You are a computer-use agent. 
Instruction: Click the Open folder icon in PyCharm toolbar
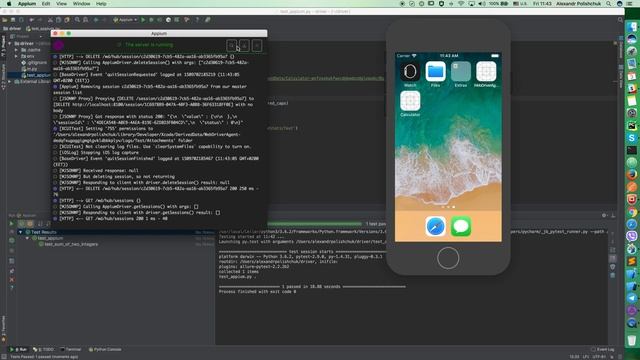point(5,20)
